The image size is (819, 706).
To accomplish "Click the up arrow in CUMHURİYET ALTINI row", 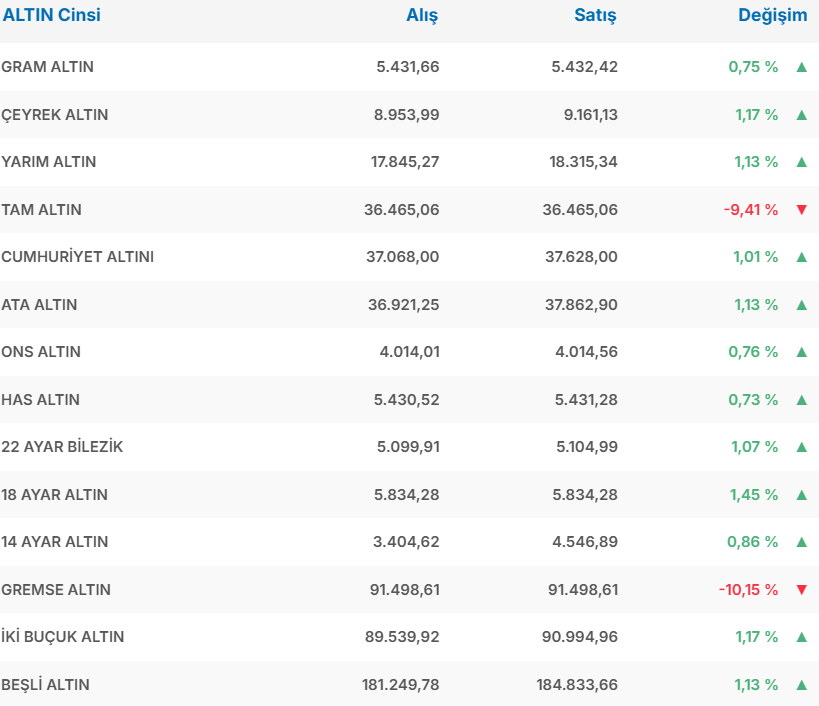I will click(801, 257).
